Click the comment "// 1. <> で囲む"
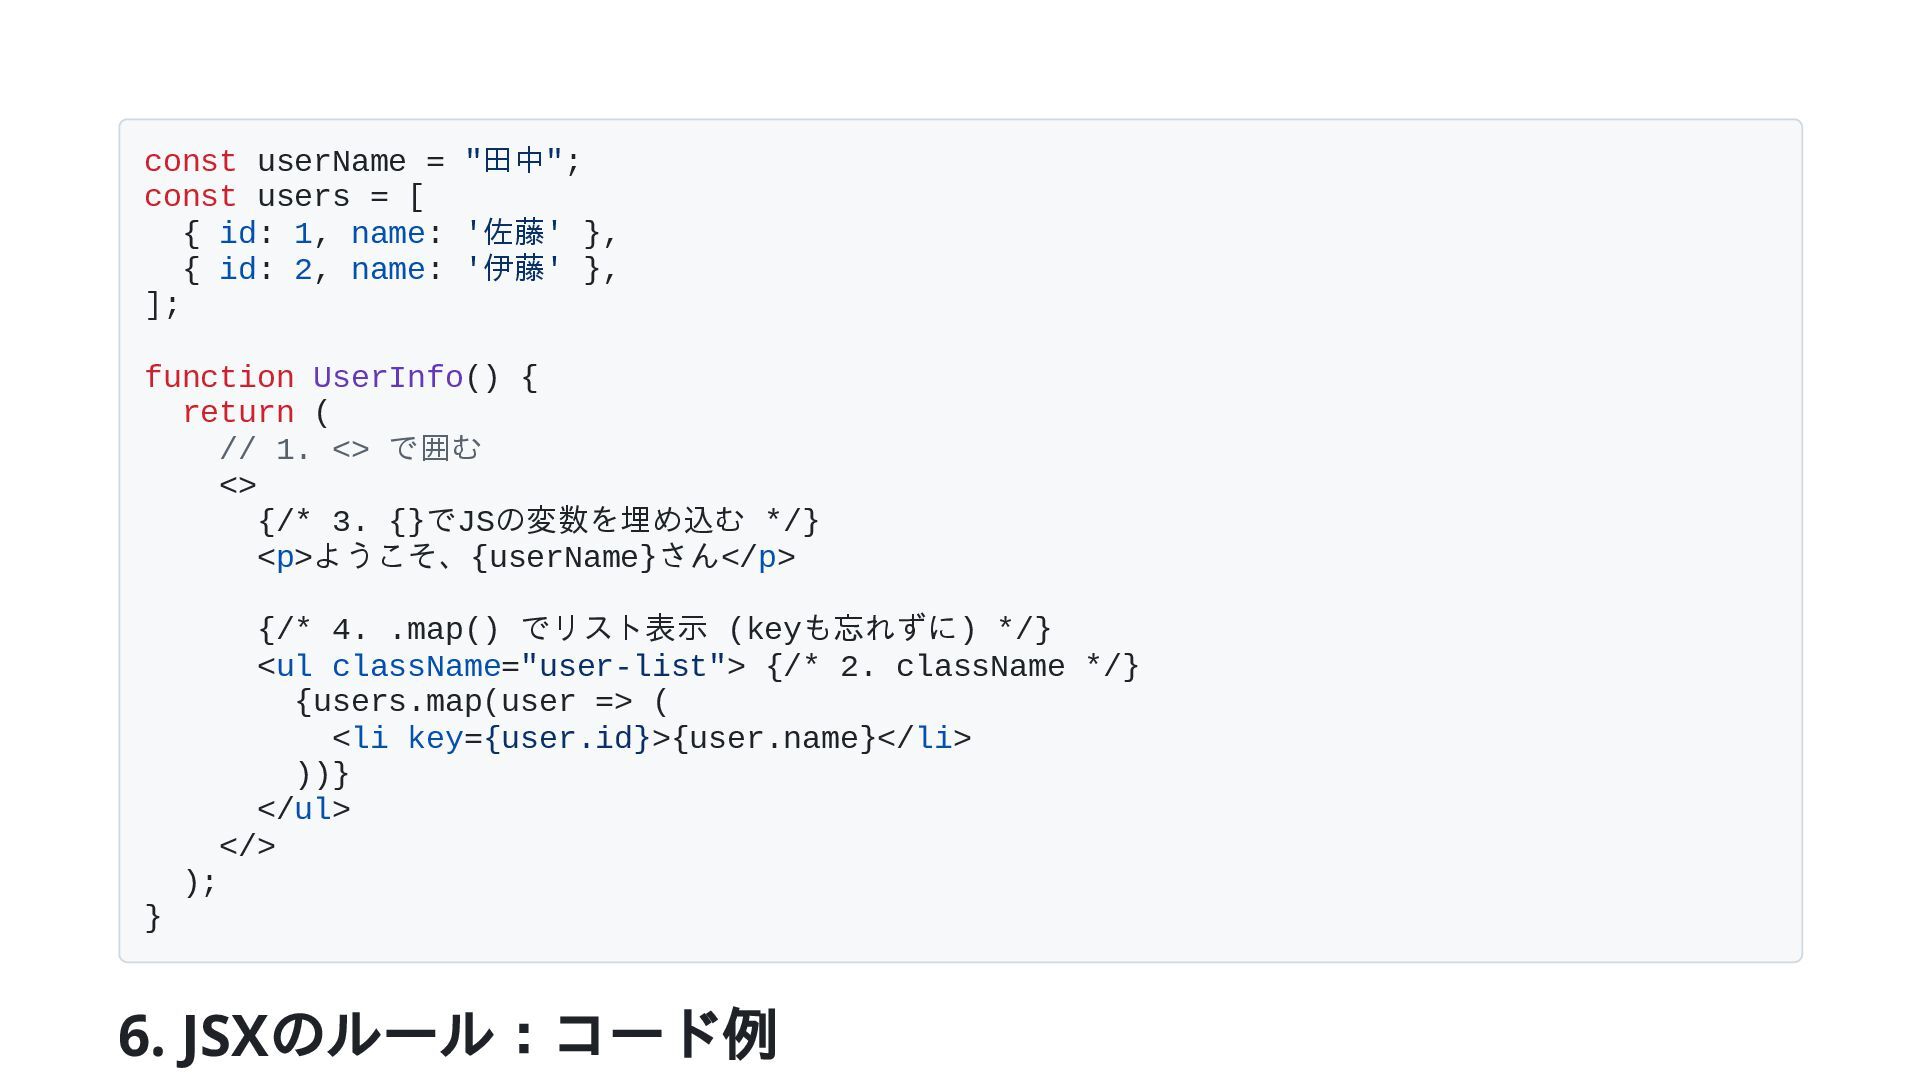 pyautogui.click(x=350, y=449)
